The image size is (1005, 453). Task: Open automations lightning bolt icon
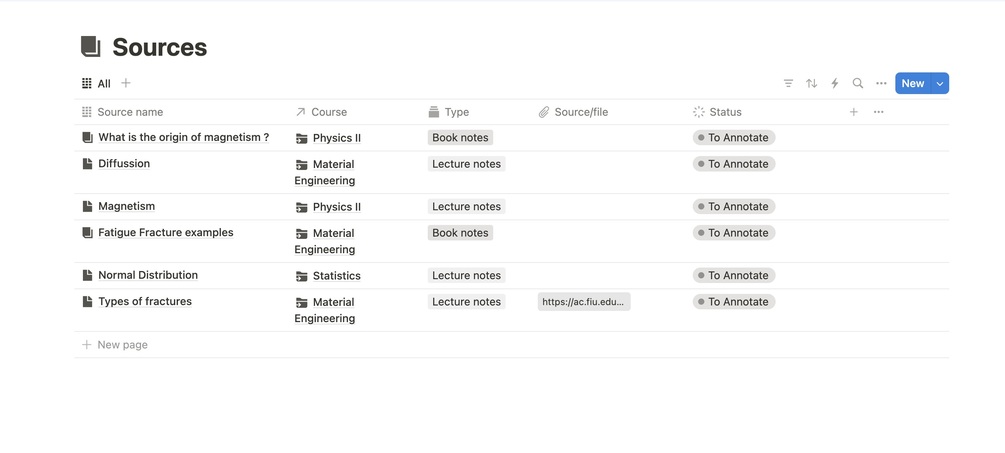pos(834,83)
